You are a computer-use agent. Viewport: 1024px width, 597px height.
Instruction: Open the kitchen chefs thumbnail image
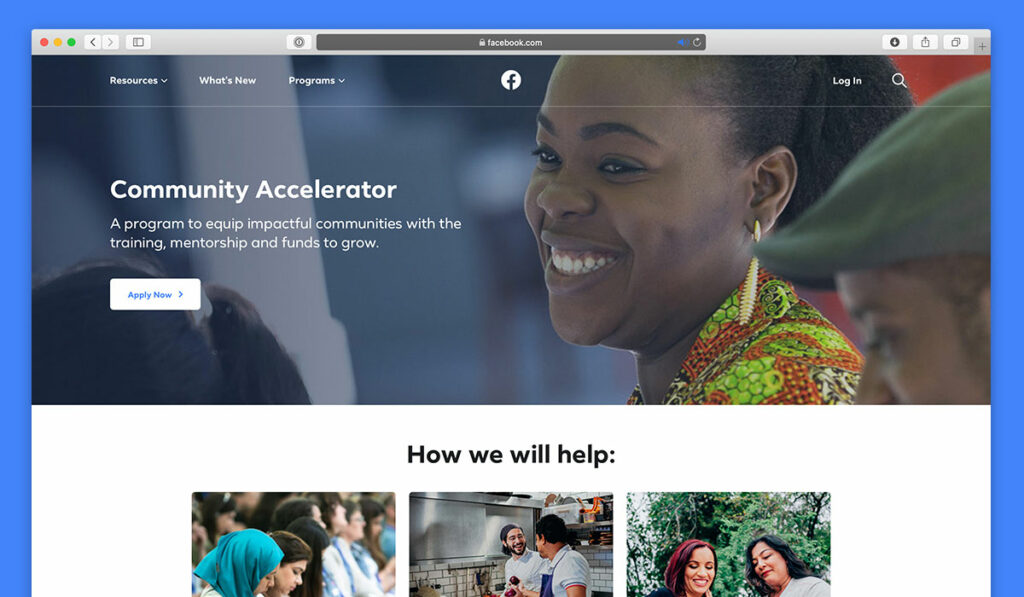(511, 544)
